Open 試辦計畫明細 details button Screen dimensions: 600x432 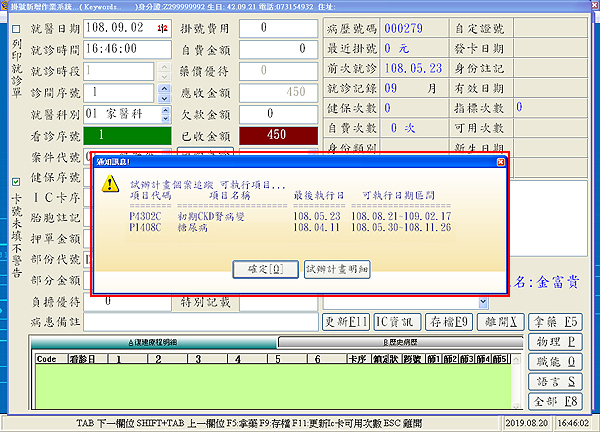(x=337, y=269)
